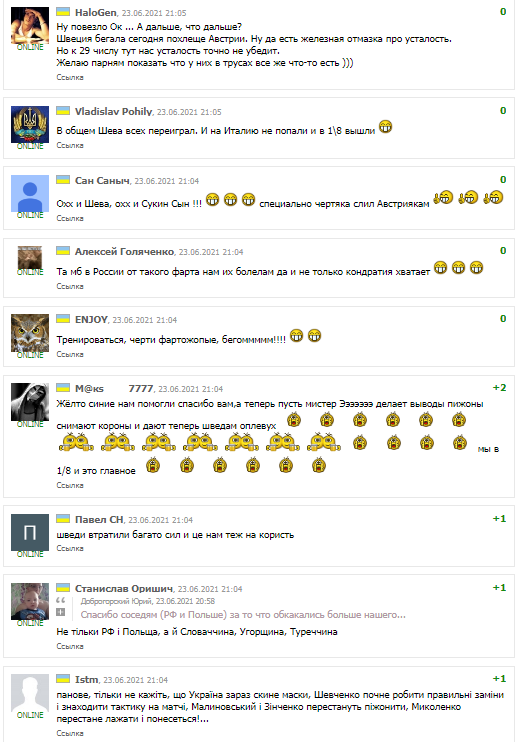
Task: Open the quoted author Доброгорский Юрий link
Action: 117,601
